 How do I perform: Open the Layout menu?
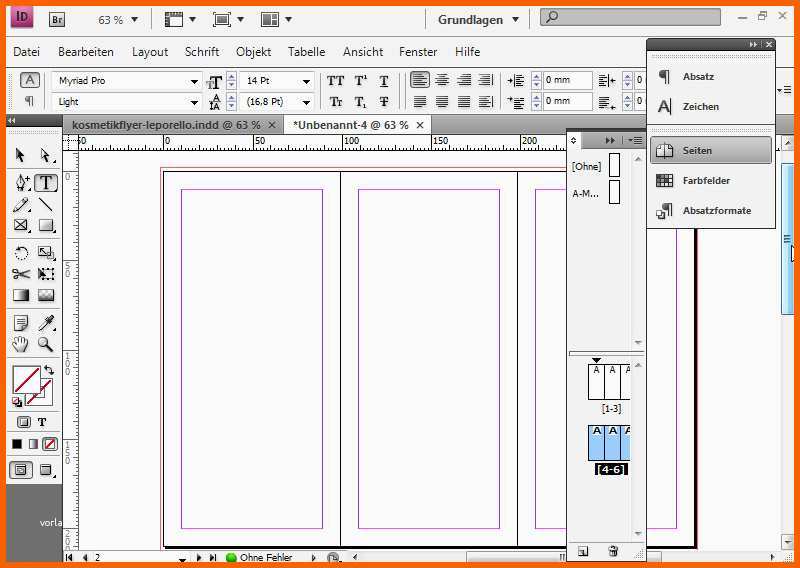(x=150, y=52)
